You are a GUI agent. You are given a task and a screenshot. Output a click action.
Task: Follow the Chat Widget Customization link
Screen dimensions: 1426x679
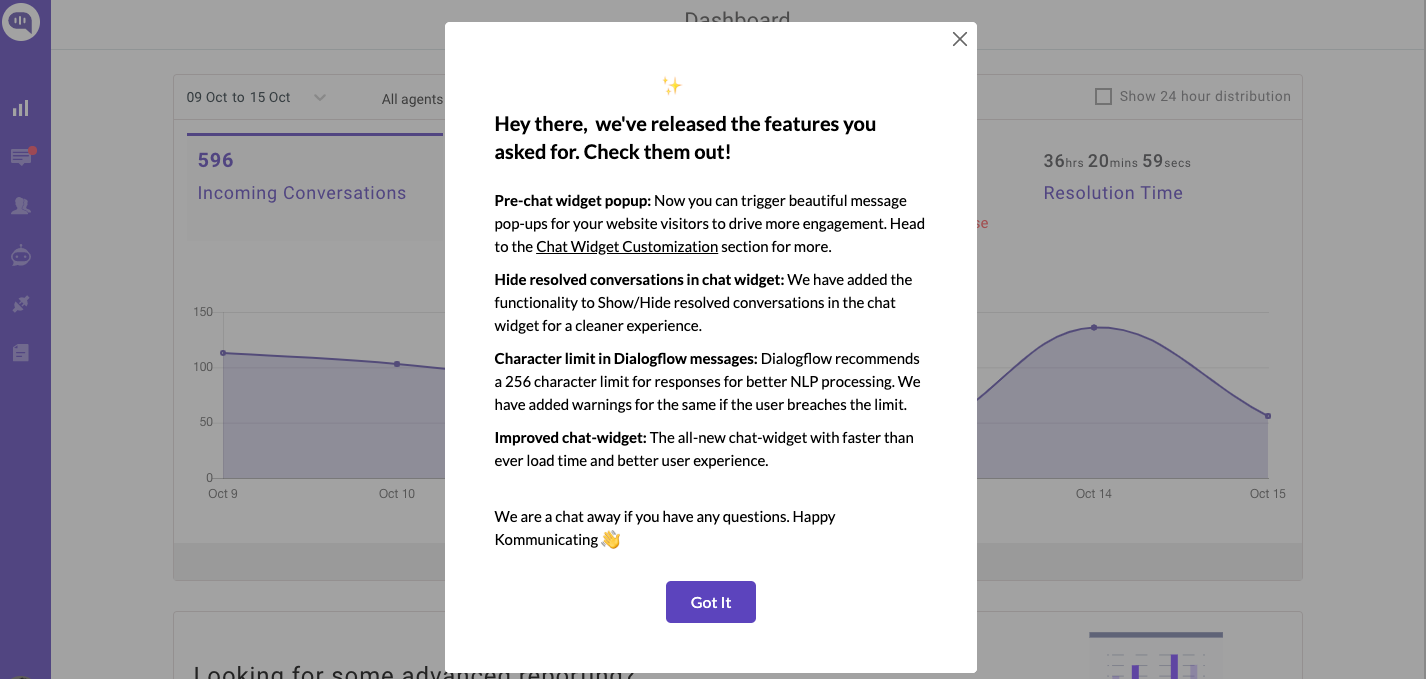coord(626,247)
